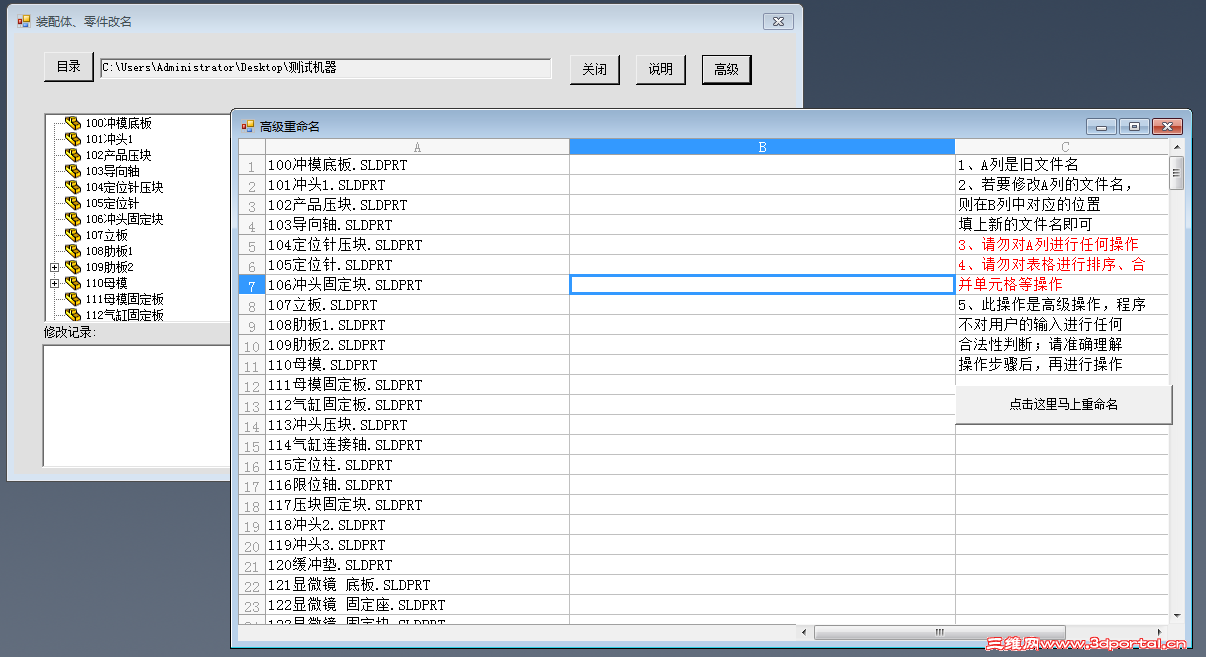Click 点击这里马上重命名 button
The image size is (1206, 657).
[1064, 405]
